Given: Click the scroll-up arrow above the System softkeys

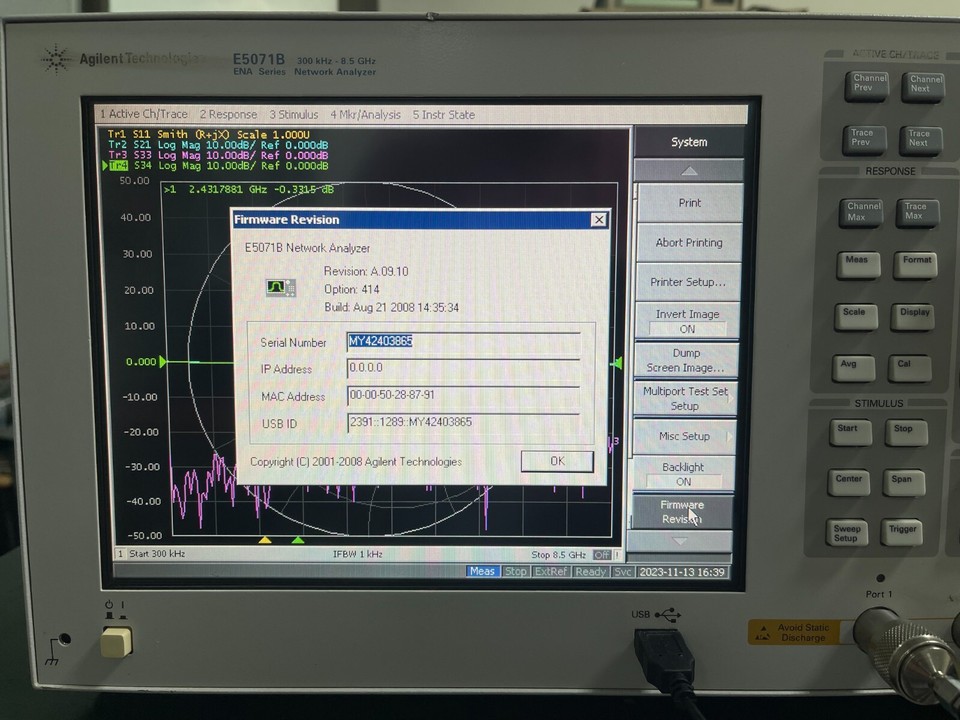Looking at the screenshot, I should tap(687, 170).
